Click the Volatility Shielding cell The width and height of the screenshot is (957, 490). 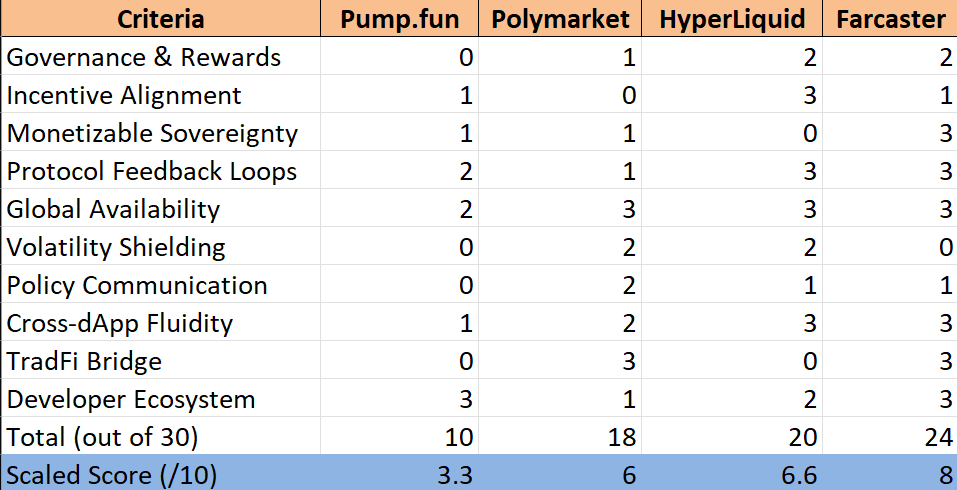[161, 247]
